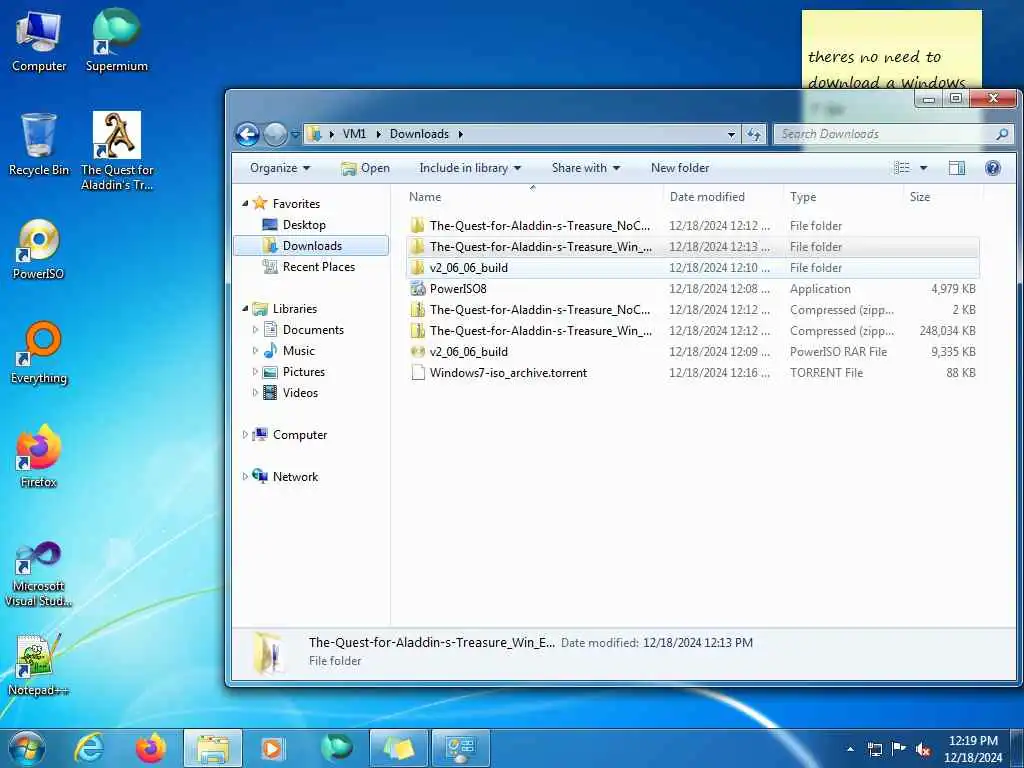The height and width of the screenshot is (768, 1024).
Task: Select the 248,034 KB compressed zip file
Action: click(x=692, y=331)
